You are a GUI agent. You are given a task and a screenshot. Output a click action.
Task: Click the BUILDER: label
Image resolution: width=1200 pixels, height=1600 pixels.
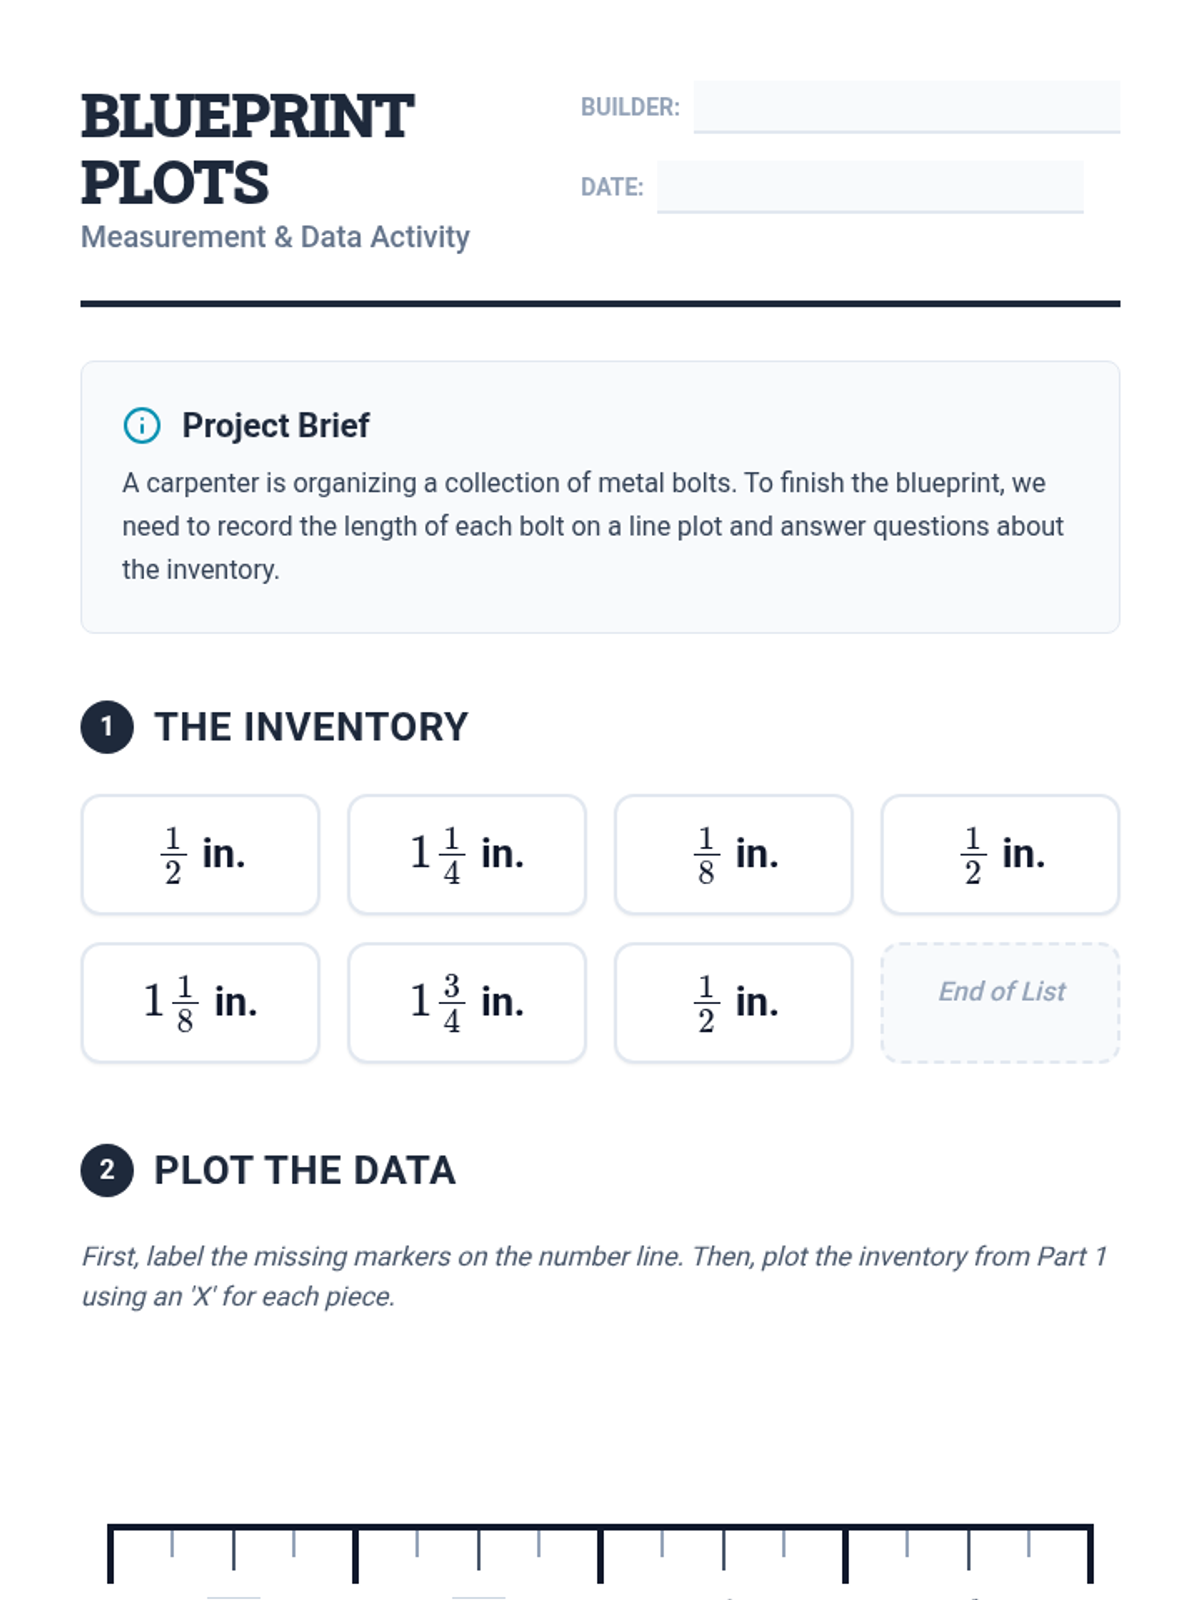[x=630, y=107]
